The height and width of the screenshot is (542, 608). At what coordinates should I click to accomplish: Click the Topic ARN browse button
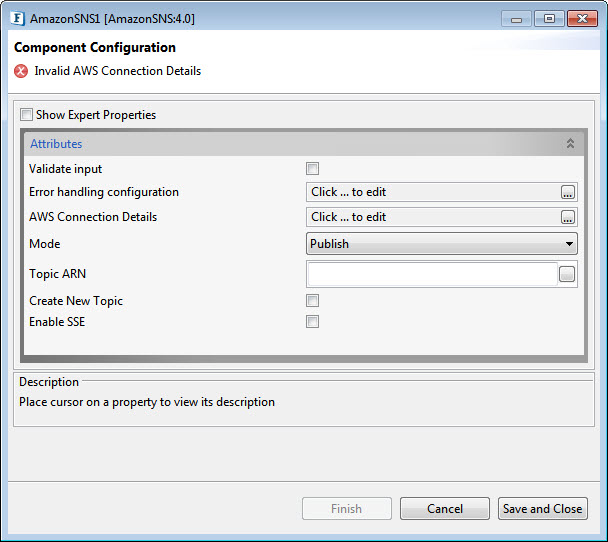pyautogui.click(x=567, y=274)
